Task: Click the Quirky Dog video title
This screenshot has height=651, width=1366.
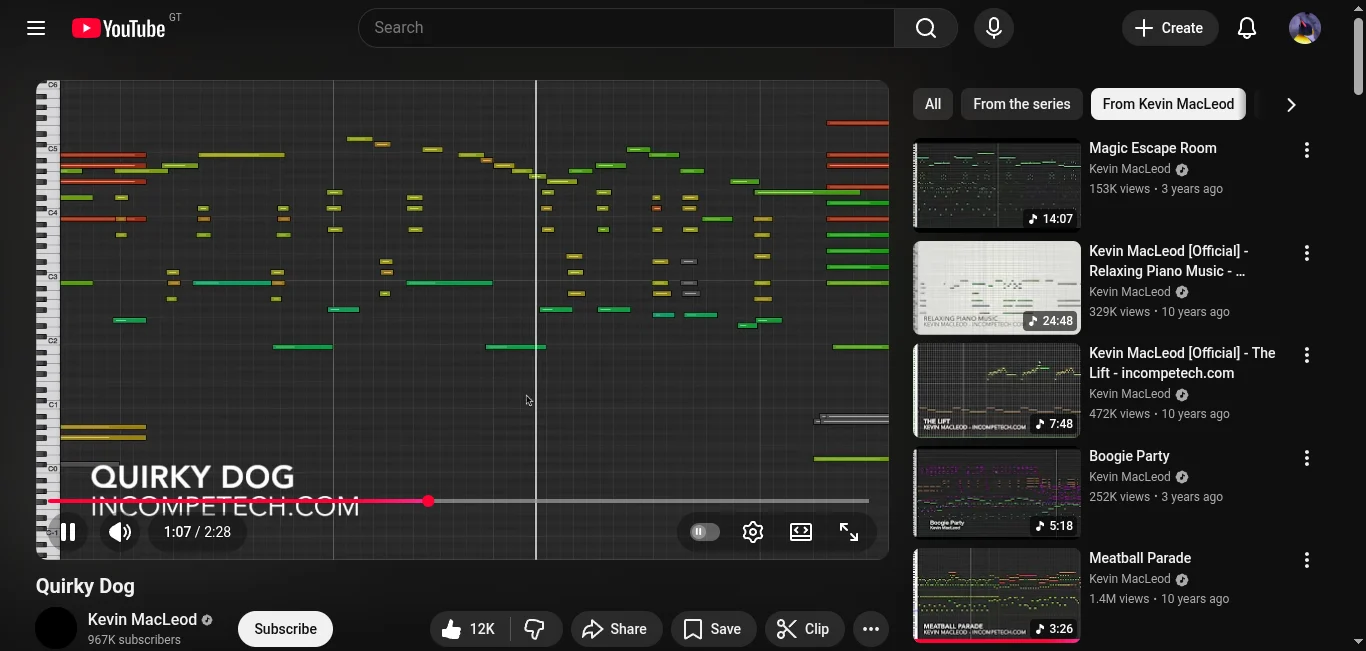Action: 85,587
